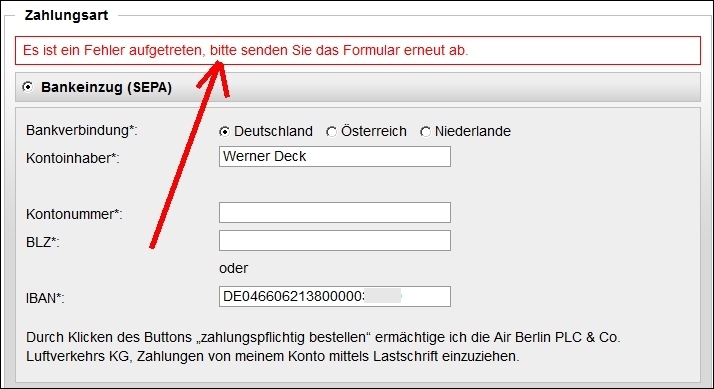Focus the empty BLZ input field
Image resolution: width=714 pixels, height=389 pixels.
click(x=335, y=241)
